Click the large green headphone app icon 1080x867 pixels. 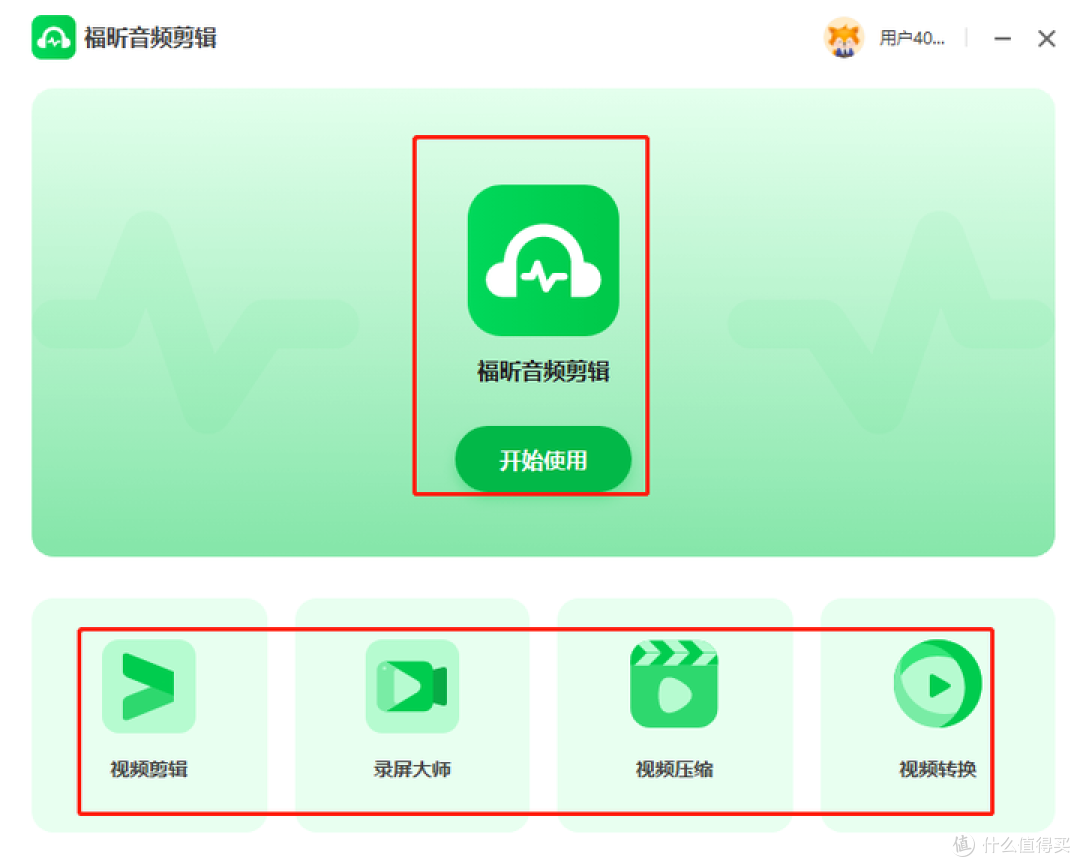pyautogui.click(x=543, y=260)
